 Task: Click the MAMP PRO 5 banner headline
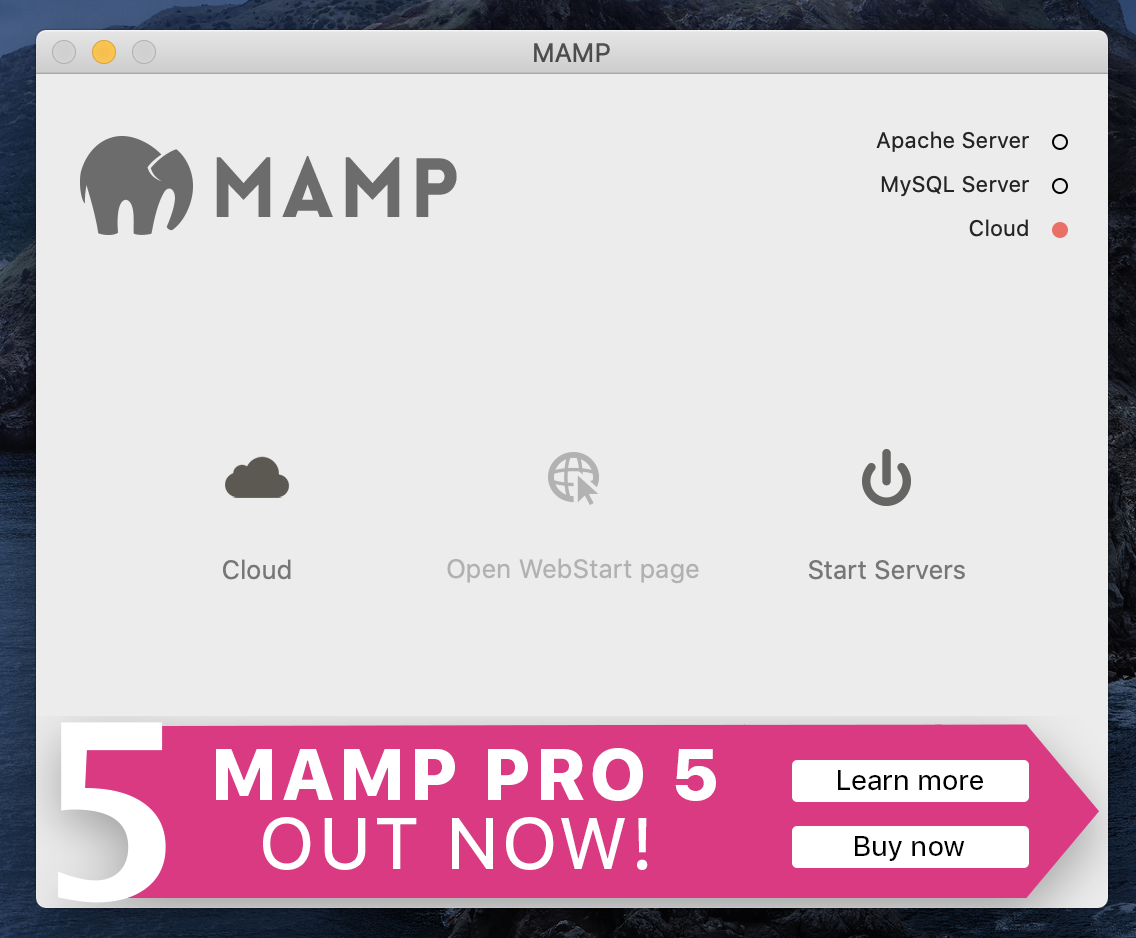pos(466,775)
